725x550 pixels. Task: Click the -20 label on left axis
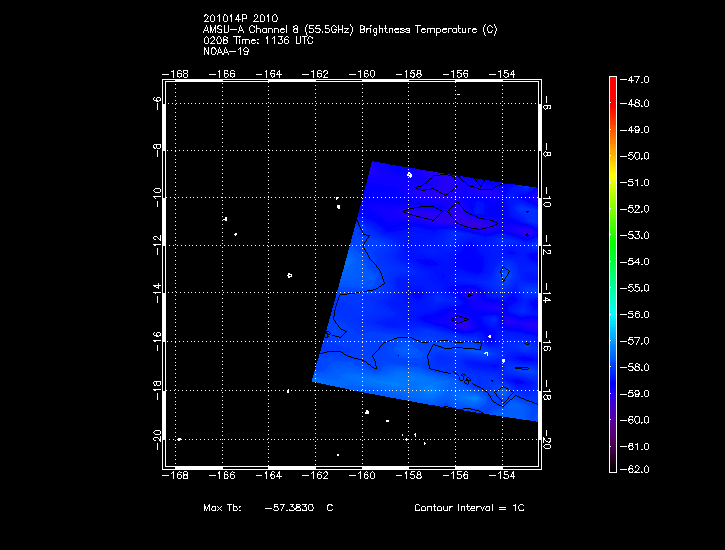157,436
